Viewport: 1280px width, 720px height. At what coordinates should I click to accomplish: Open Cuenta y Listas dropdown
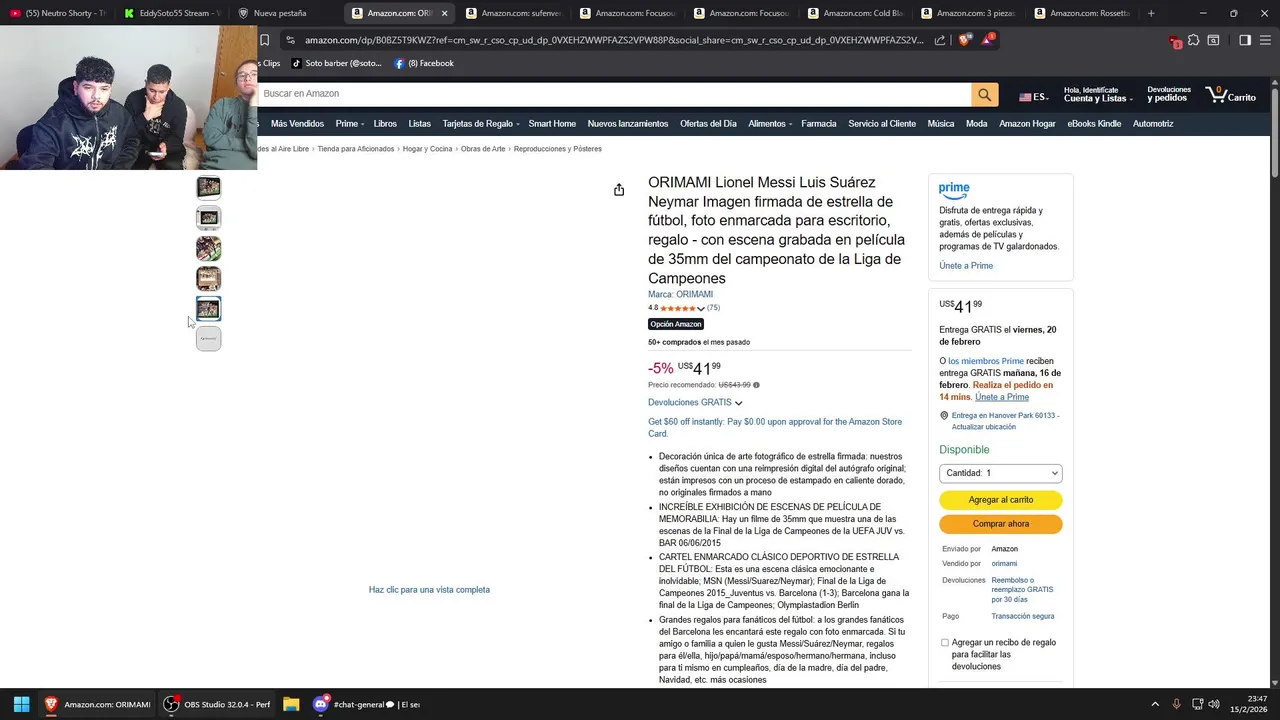pos(1098,94)
